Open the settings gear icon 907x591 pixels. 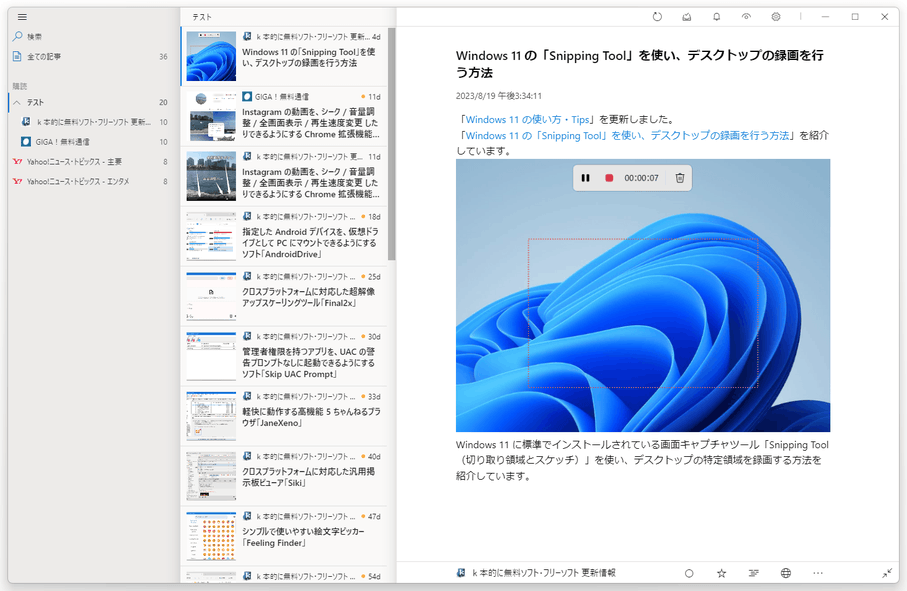[776, 17]
